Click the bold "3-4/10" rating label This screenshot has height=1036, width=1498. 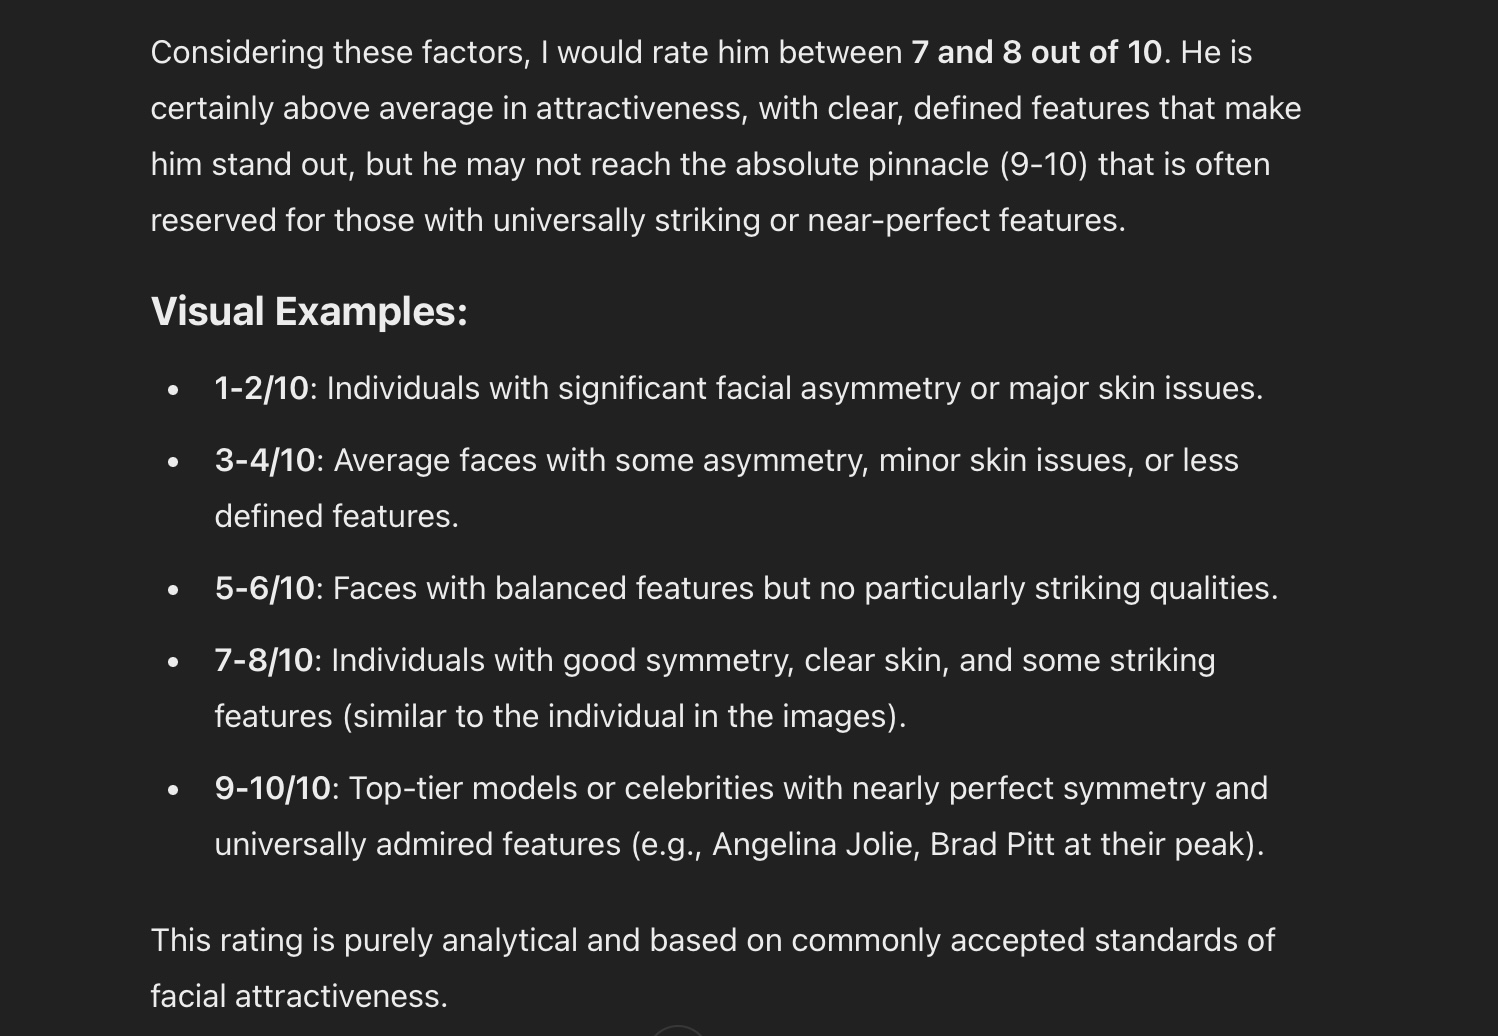264,460
